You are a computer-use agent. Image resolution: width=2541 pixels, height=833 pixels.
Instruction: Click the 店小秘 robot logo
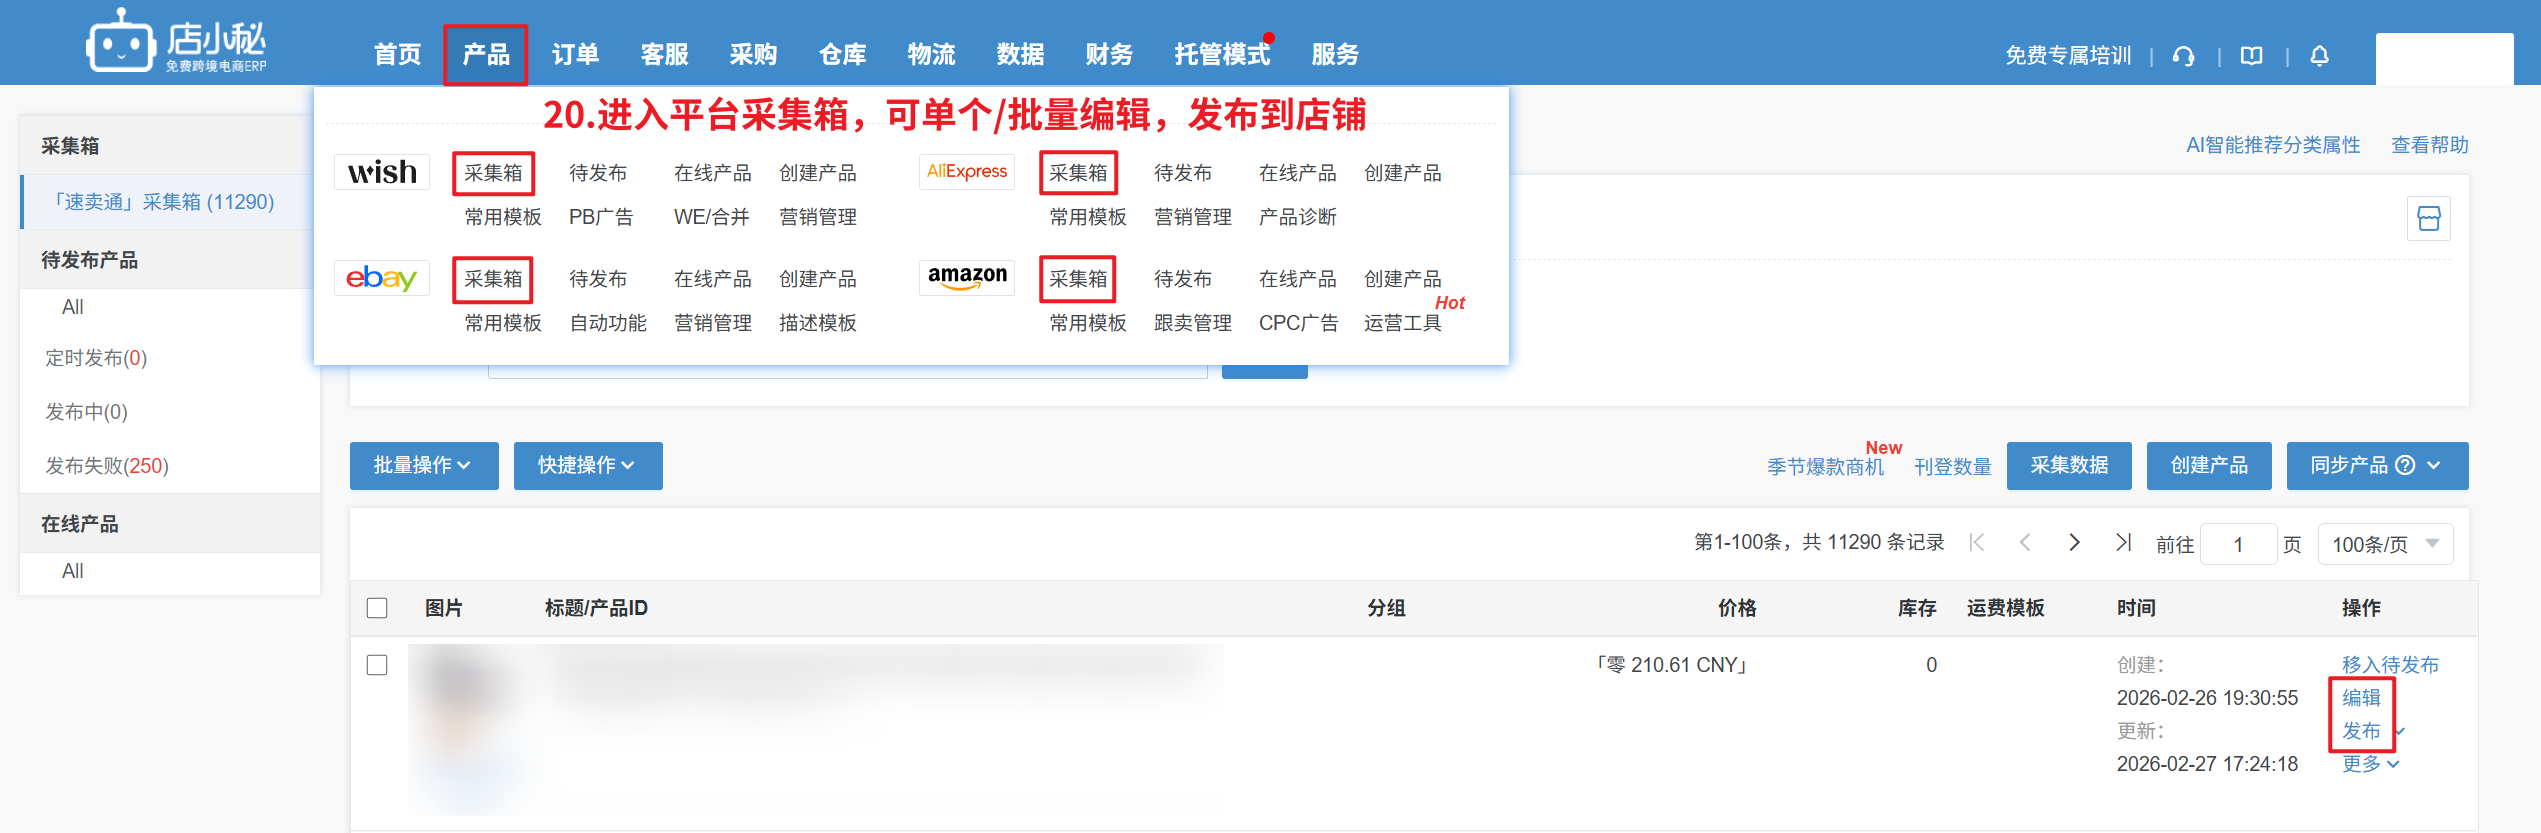coord(121,43)
